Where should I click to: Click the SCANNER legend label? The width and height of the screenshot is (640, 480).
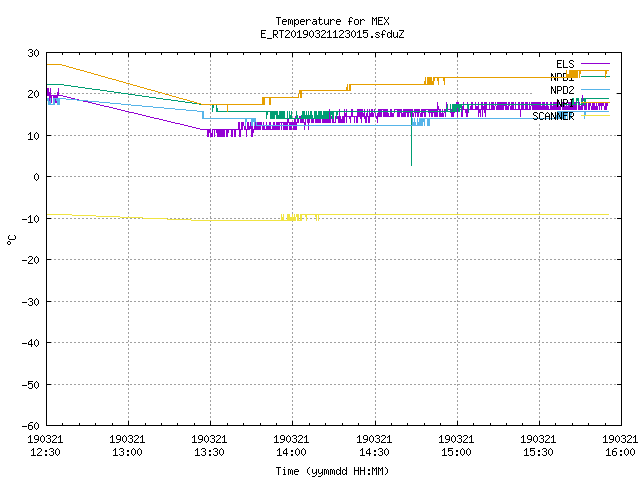(553, 116)
